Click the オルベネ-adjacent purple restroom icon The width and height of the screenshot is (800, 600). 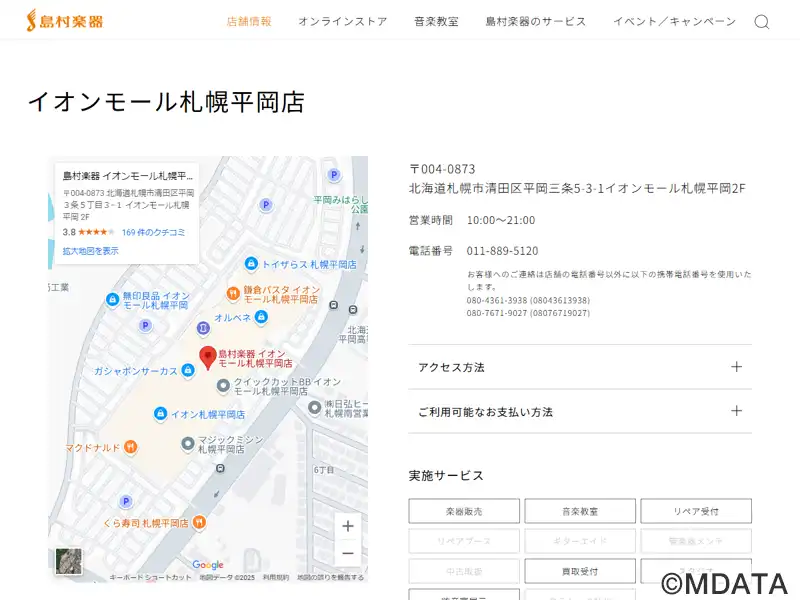click(203, 328)
